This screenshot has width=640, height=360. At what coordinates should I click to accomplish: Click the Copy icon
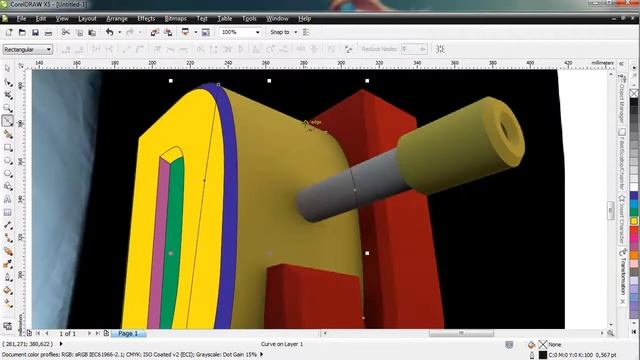80,32
